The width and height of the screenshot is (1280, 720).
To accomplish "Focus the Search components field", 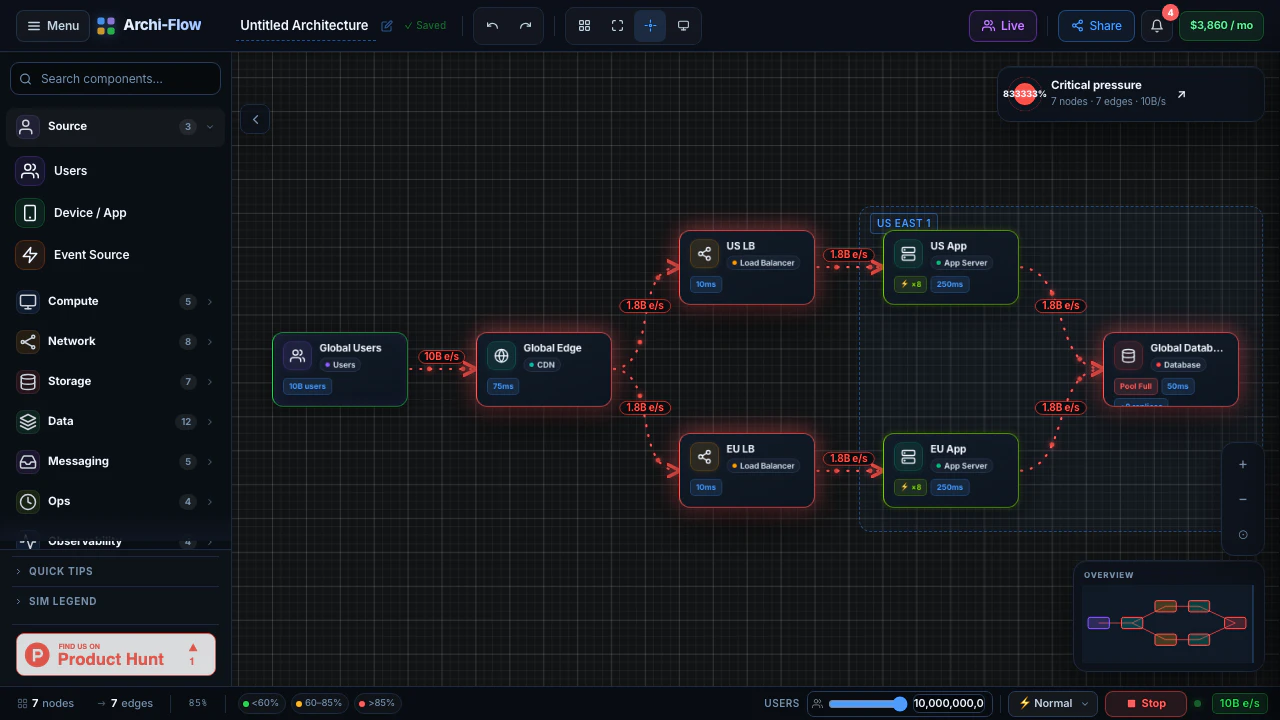I will click(115, 79).
